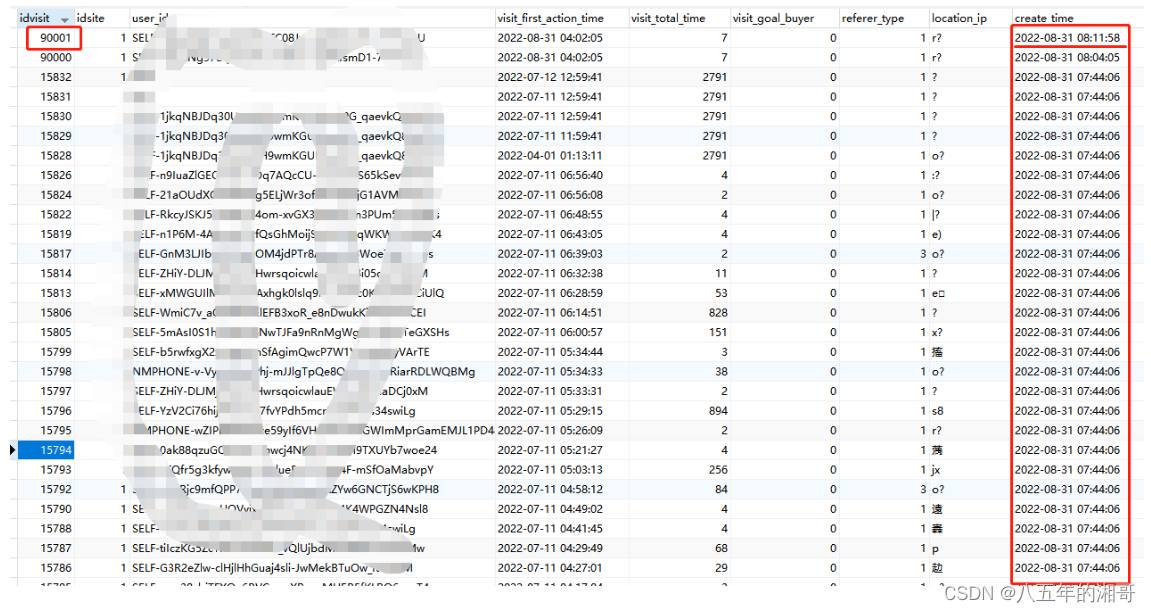This screenshot has width=1151, height=613.
Task: Click first action time 2022-07-11 04:27:01
Action: [x=550, y=568]
